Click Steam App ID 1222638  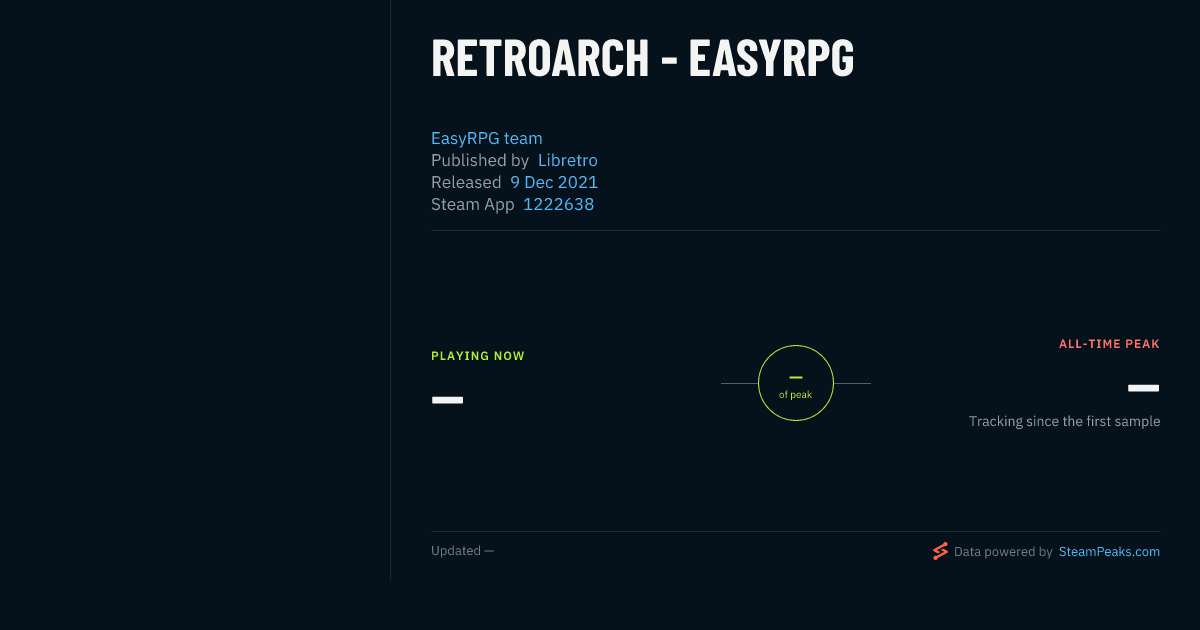click(x=559, y=204)
